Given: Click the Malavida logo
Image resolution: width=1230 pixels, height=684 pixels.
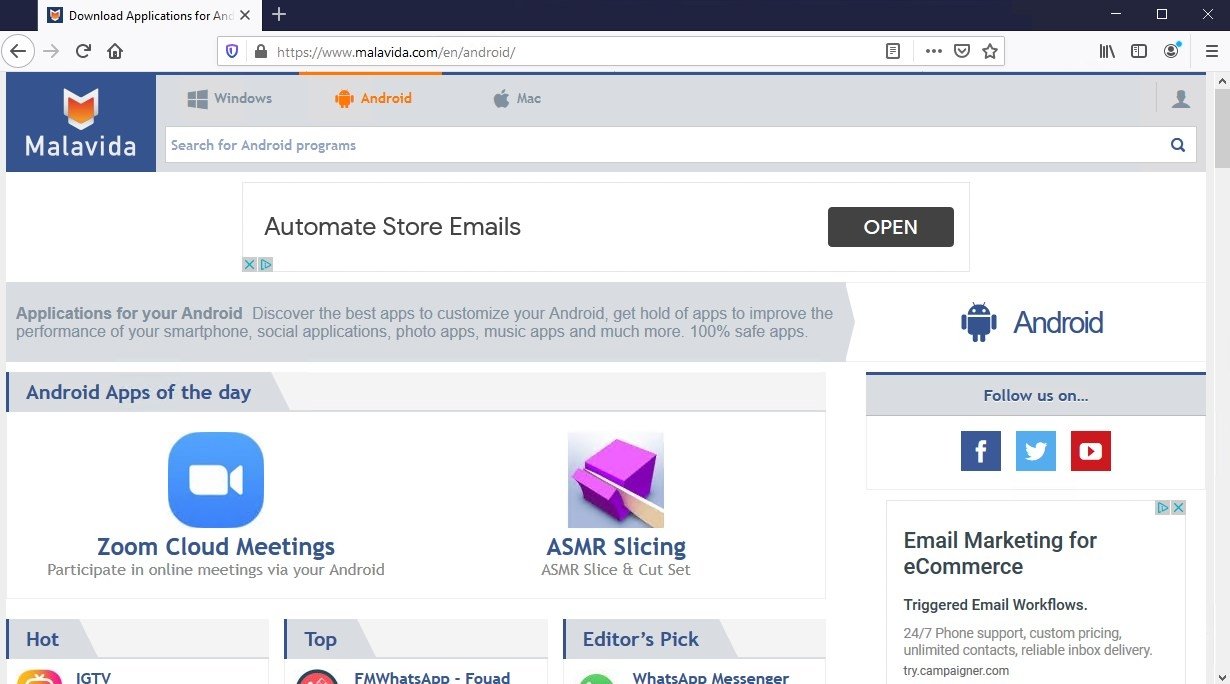Looking at the screenshot, I should point(81,122).
